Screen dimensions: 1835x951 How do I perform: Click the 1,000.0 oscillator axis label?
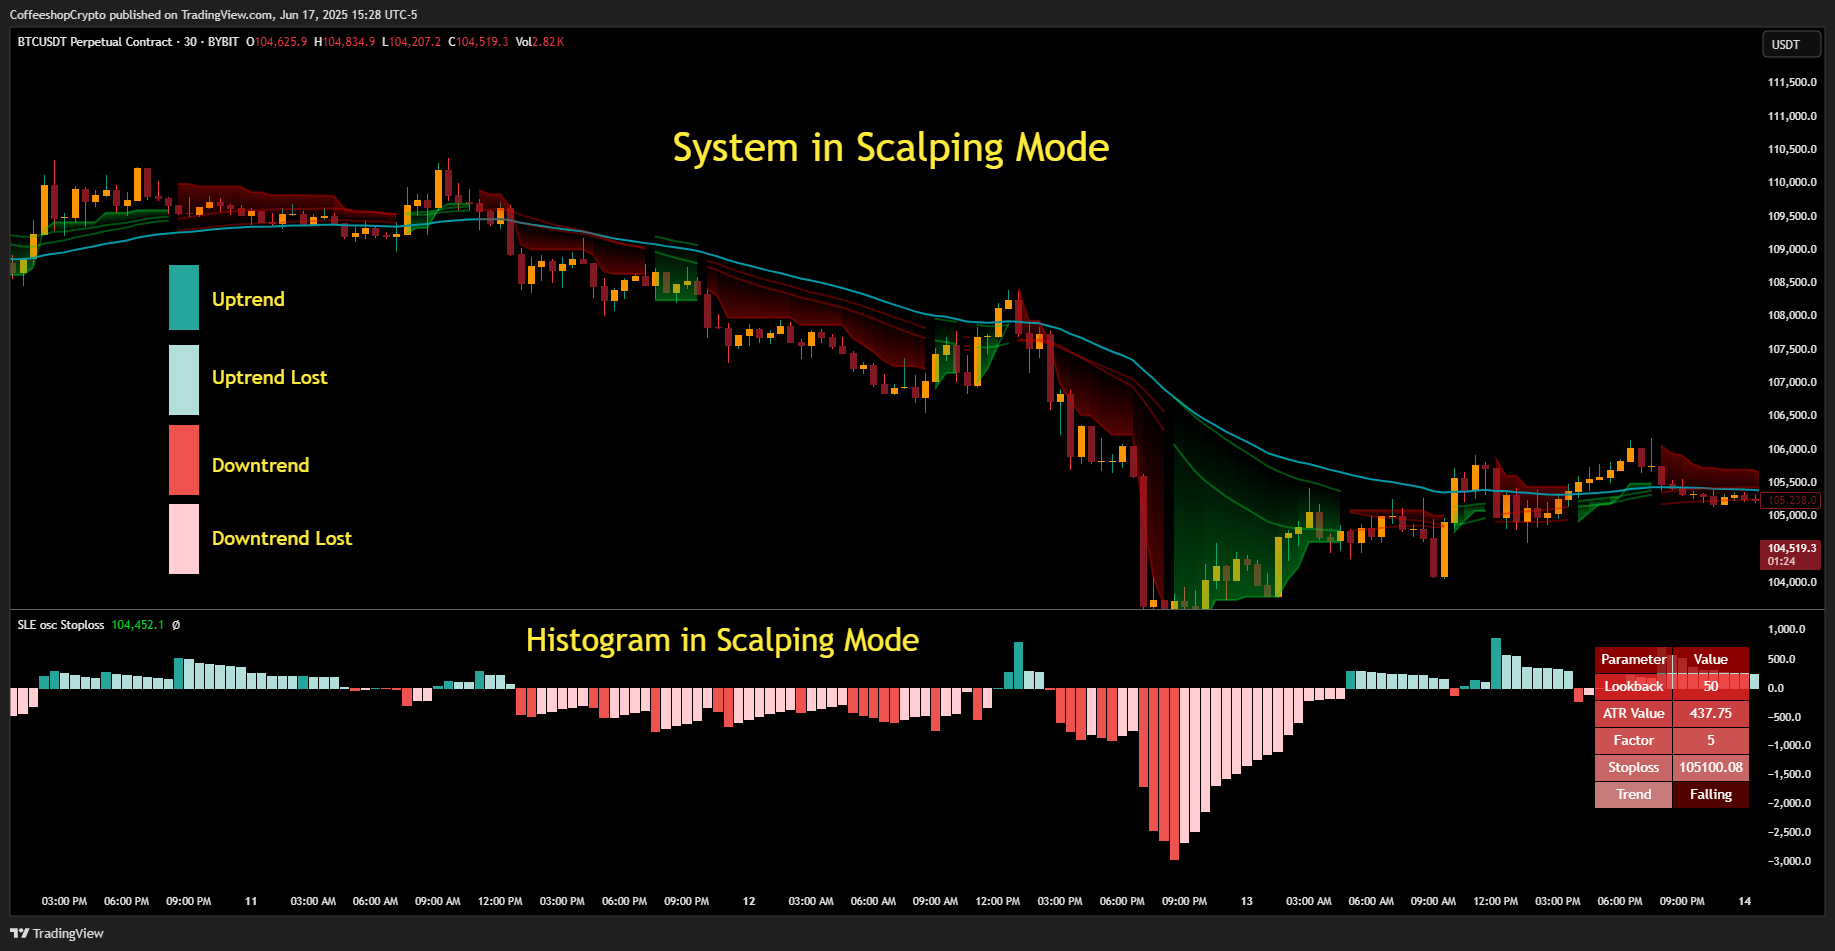[1786, 629]
